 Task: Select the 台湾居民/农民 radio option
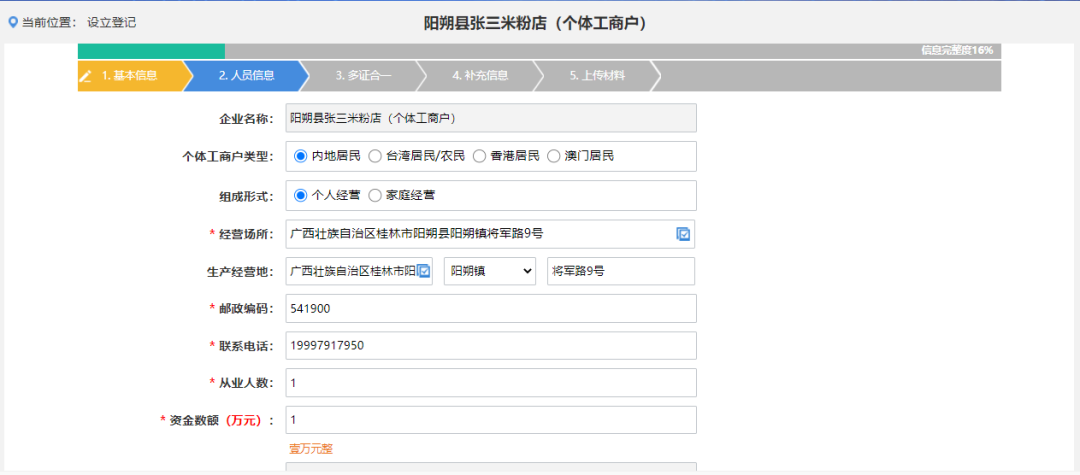(375, 156)
